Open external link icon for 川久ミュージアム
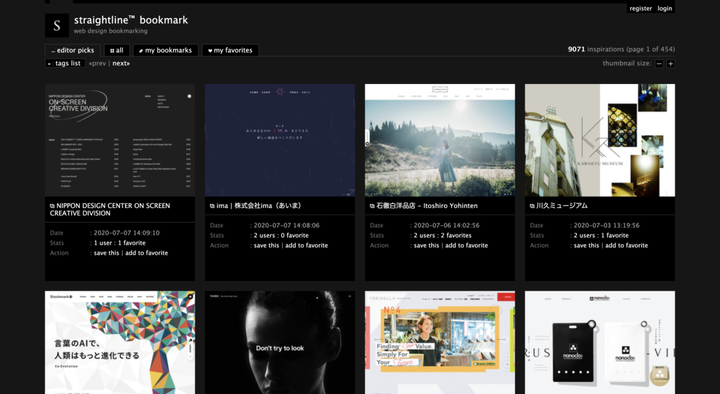 [x=532, y=206]
